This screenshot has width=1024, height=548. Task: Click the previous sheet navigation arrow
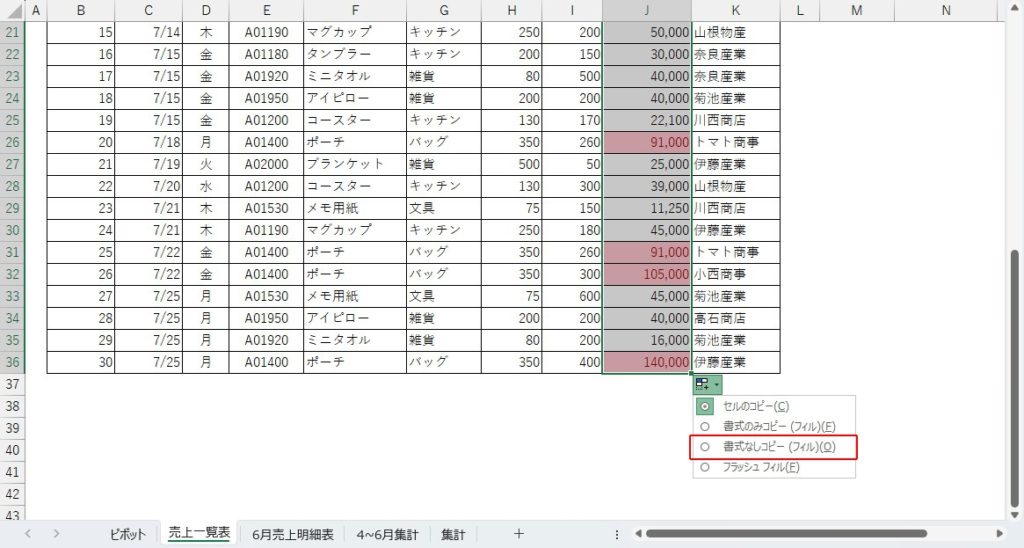pyautogui.click(x=28, y=534)
